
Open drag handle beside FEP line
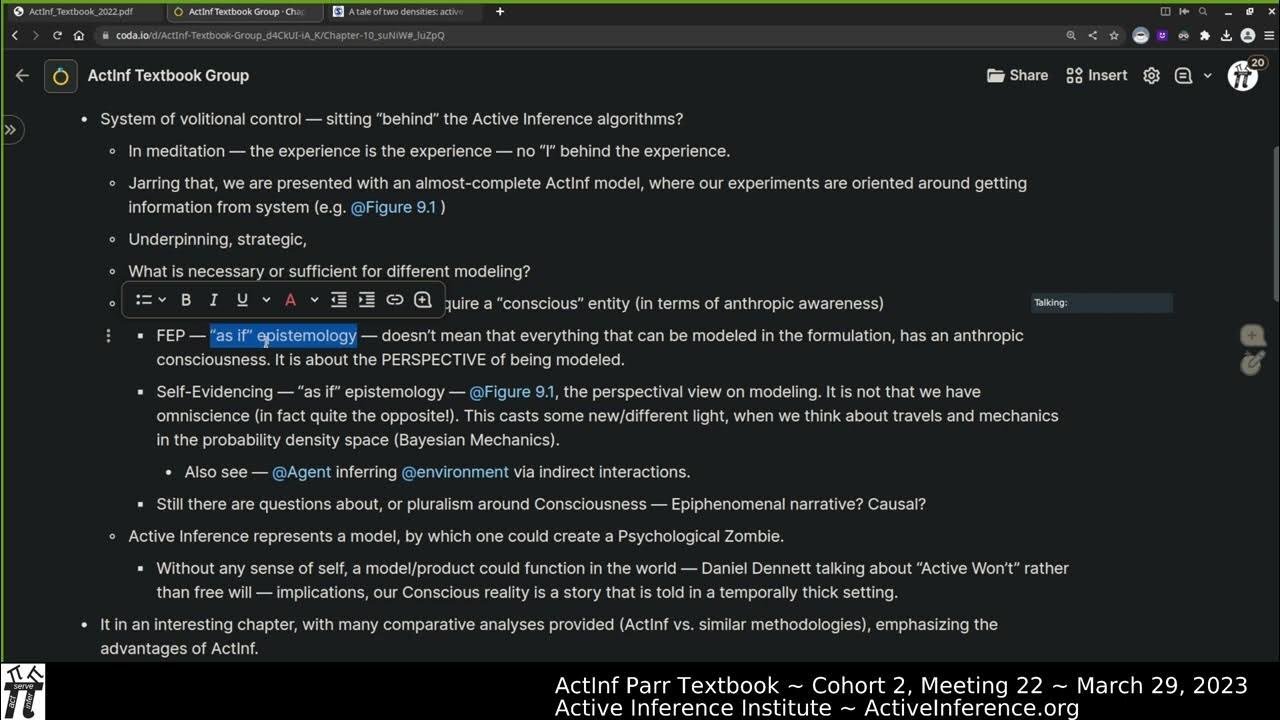pos(108,336)
